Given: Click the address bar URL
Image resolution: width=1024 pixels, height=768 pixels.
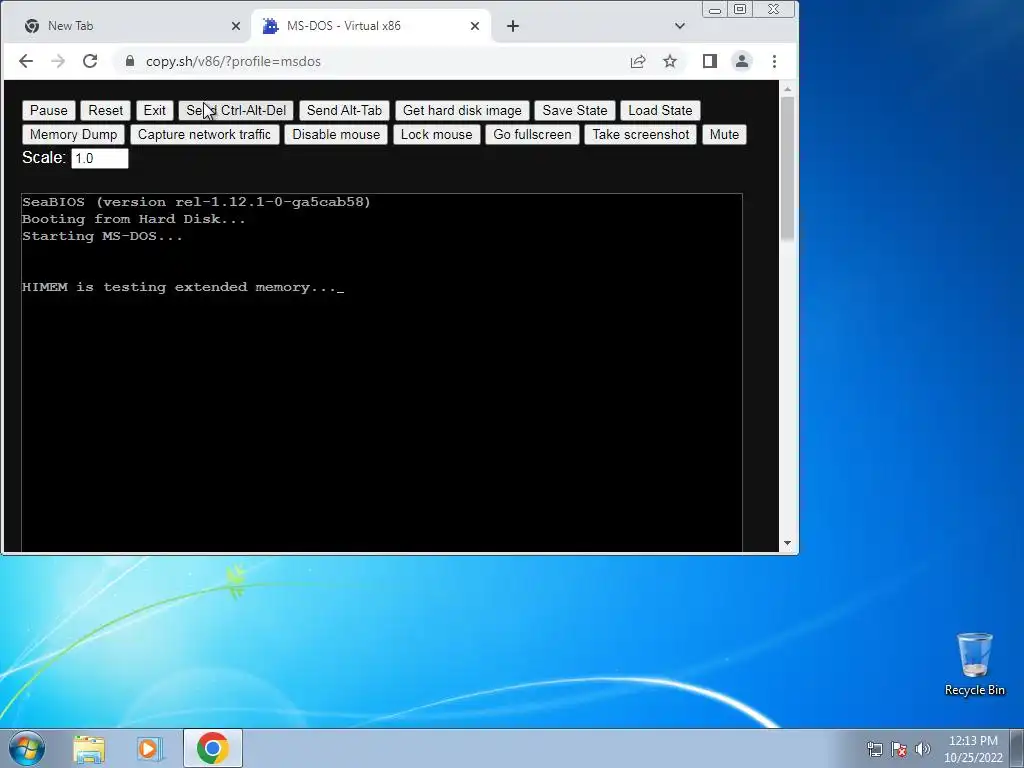Looking at the screenshot, I should point(233,61).
